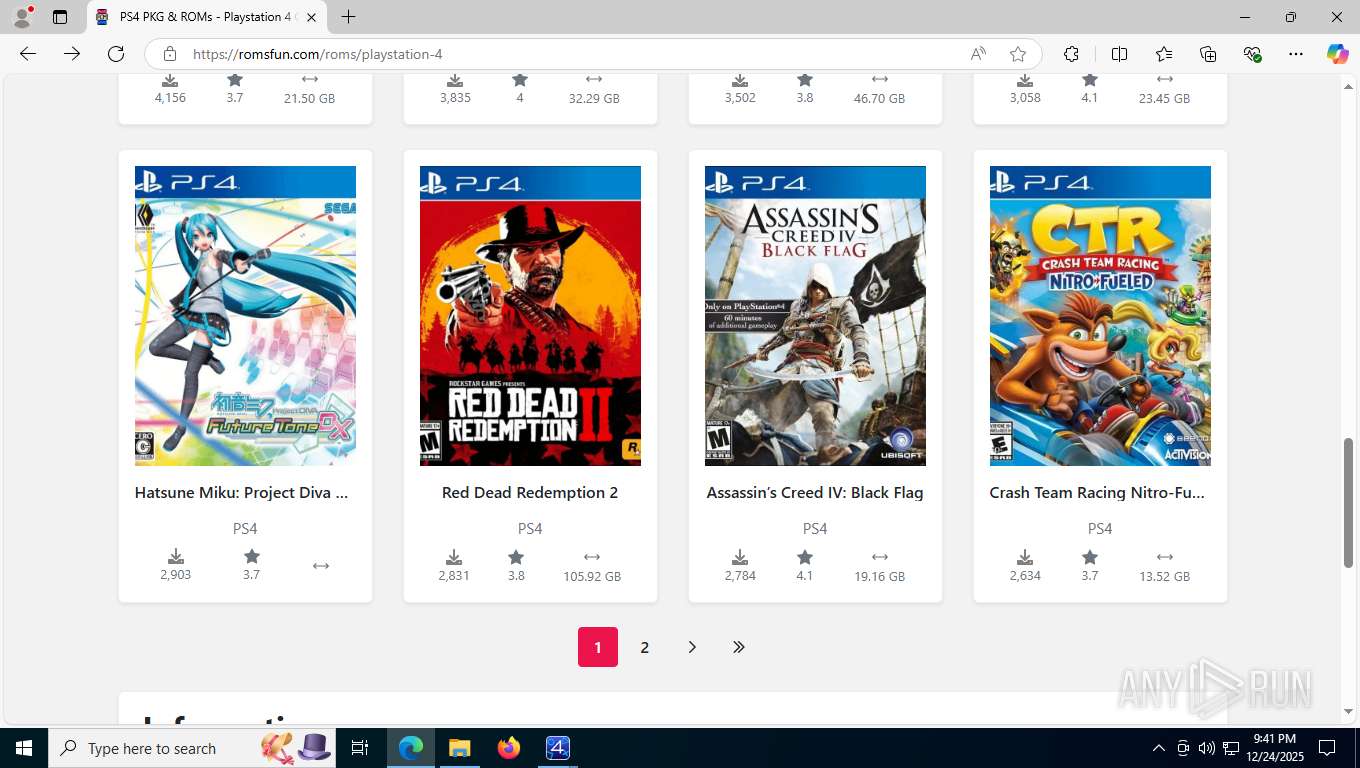Open Red Dead Redemption 2 cover

tap(530, 316)
